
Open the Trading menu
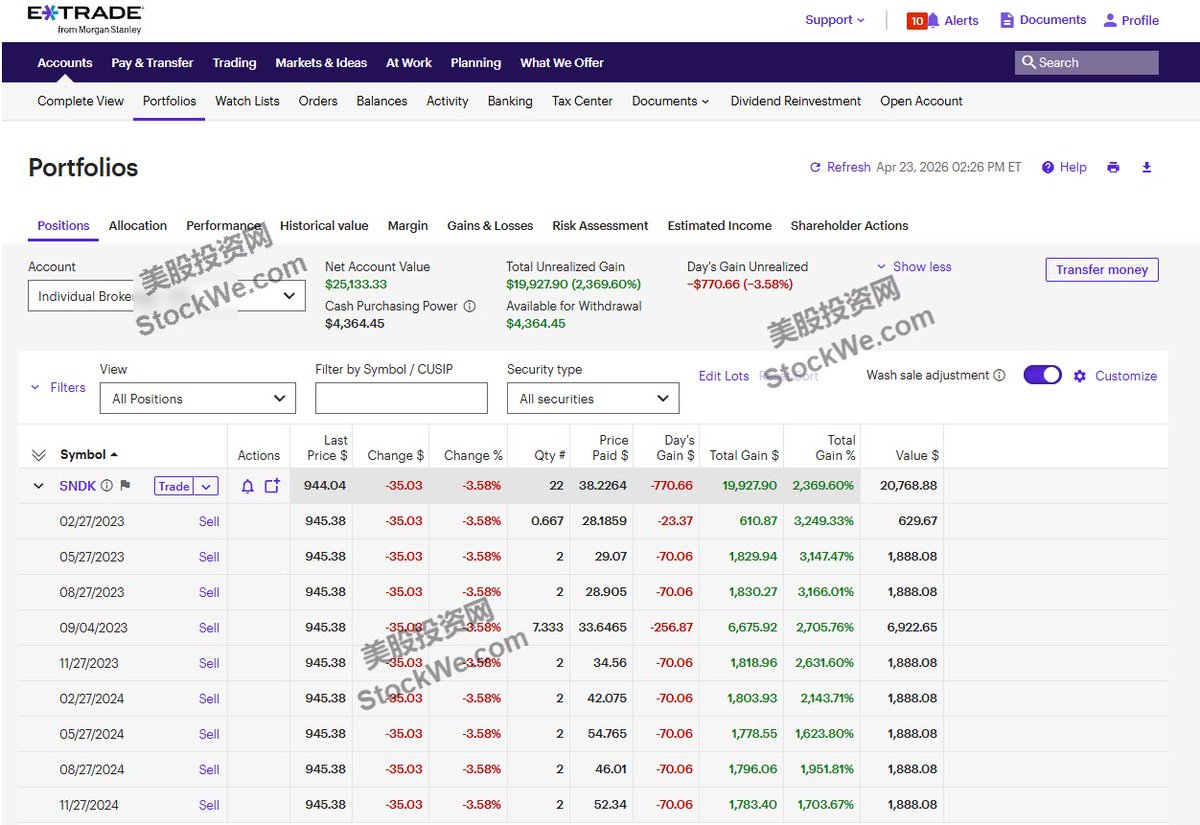pos(234,62)
